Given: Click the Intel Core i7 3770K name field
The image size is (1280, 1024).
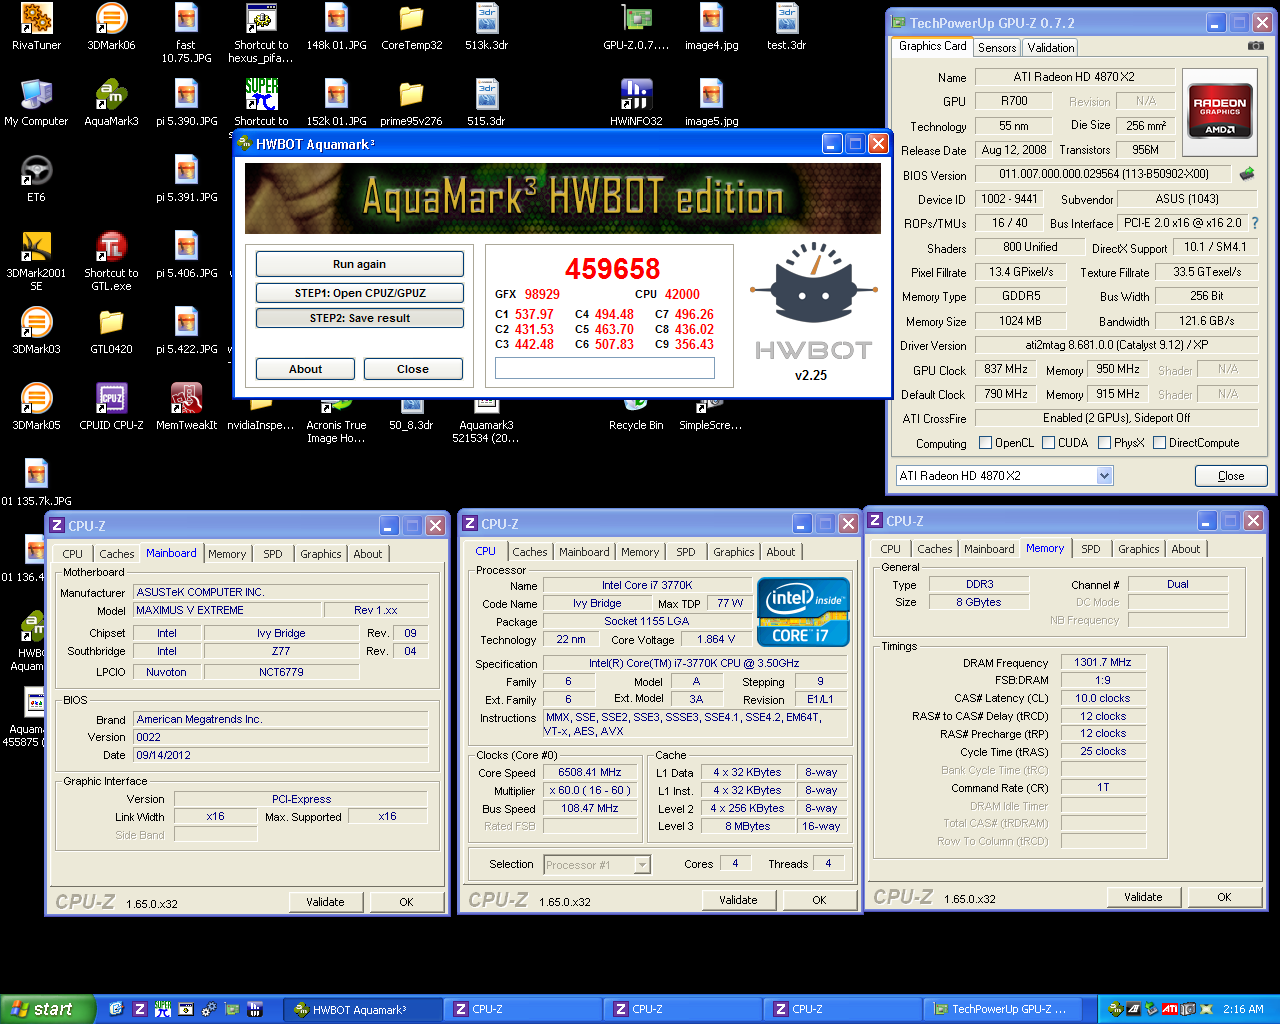Looking at the screenshot, I should click(647, 585).
